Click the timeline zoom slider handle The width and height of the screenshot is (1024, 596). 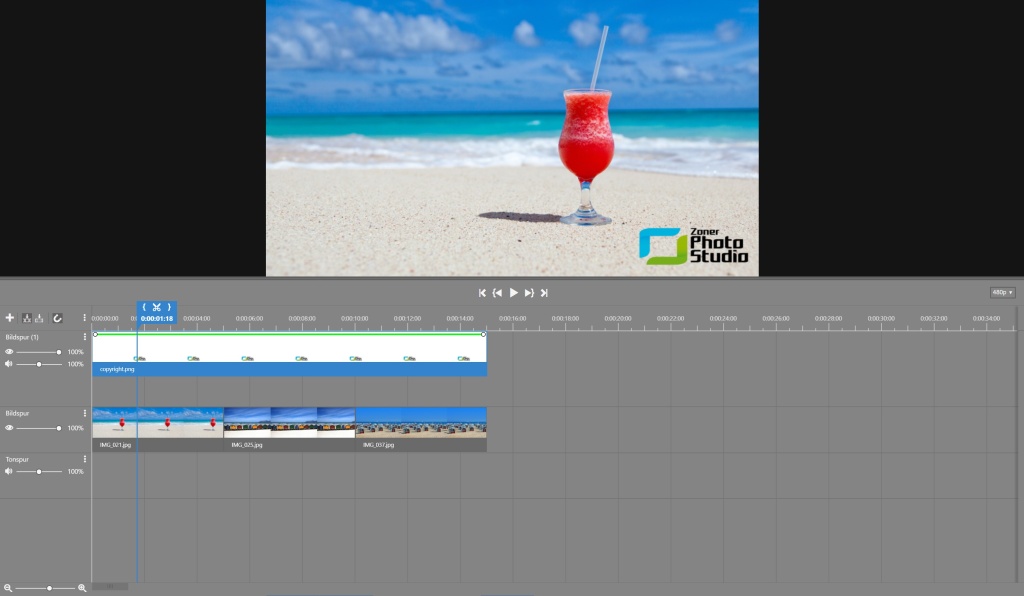[x=49, y=588]
